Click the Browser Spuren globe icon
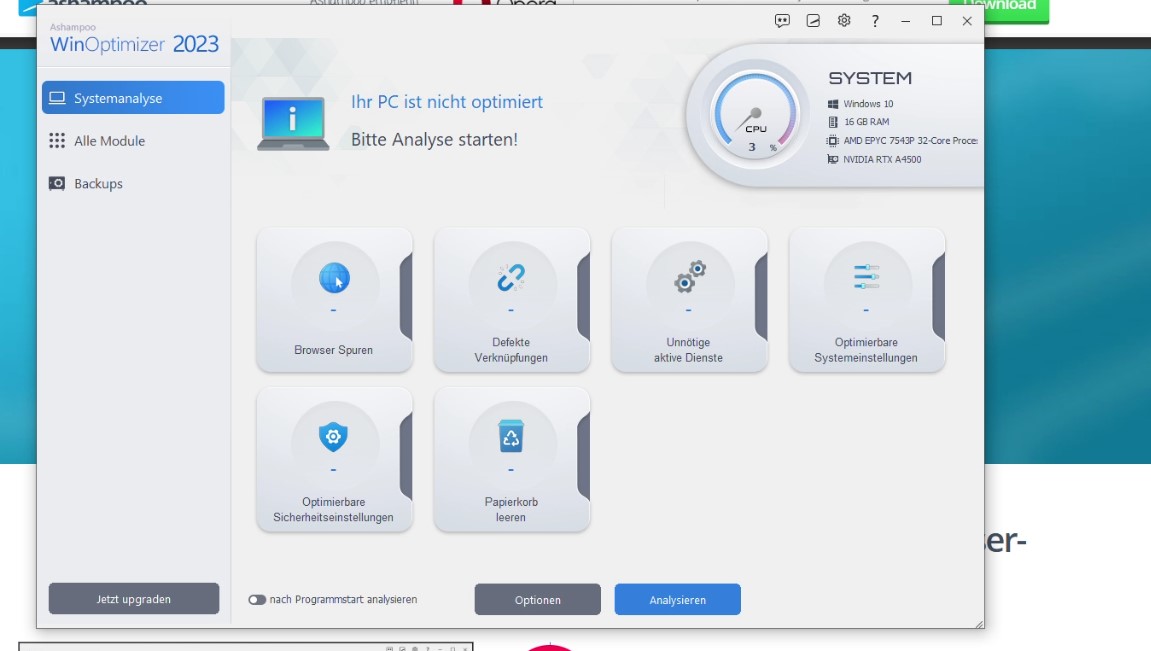 pyautogui.click(x=334, y=278)
